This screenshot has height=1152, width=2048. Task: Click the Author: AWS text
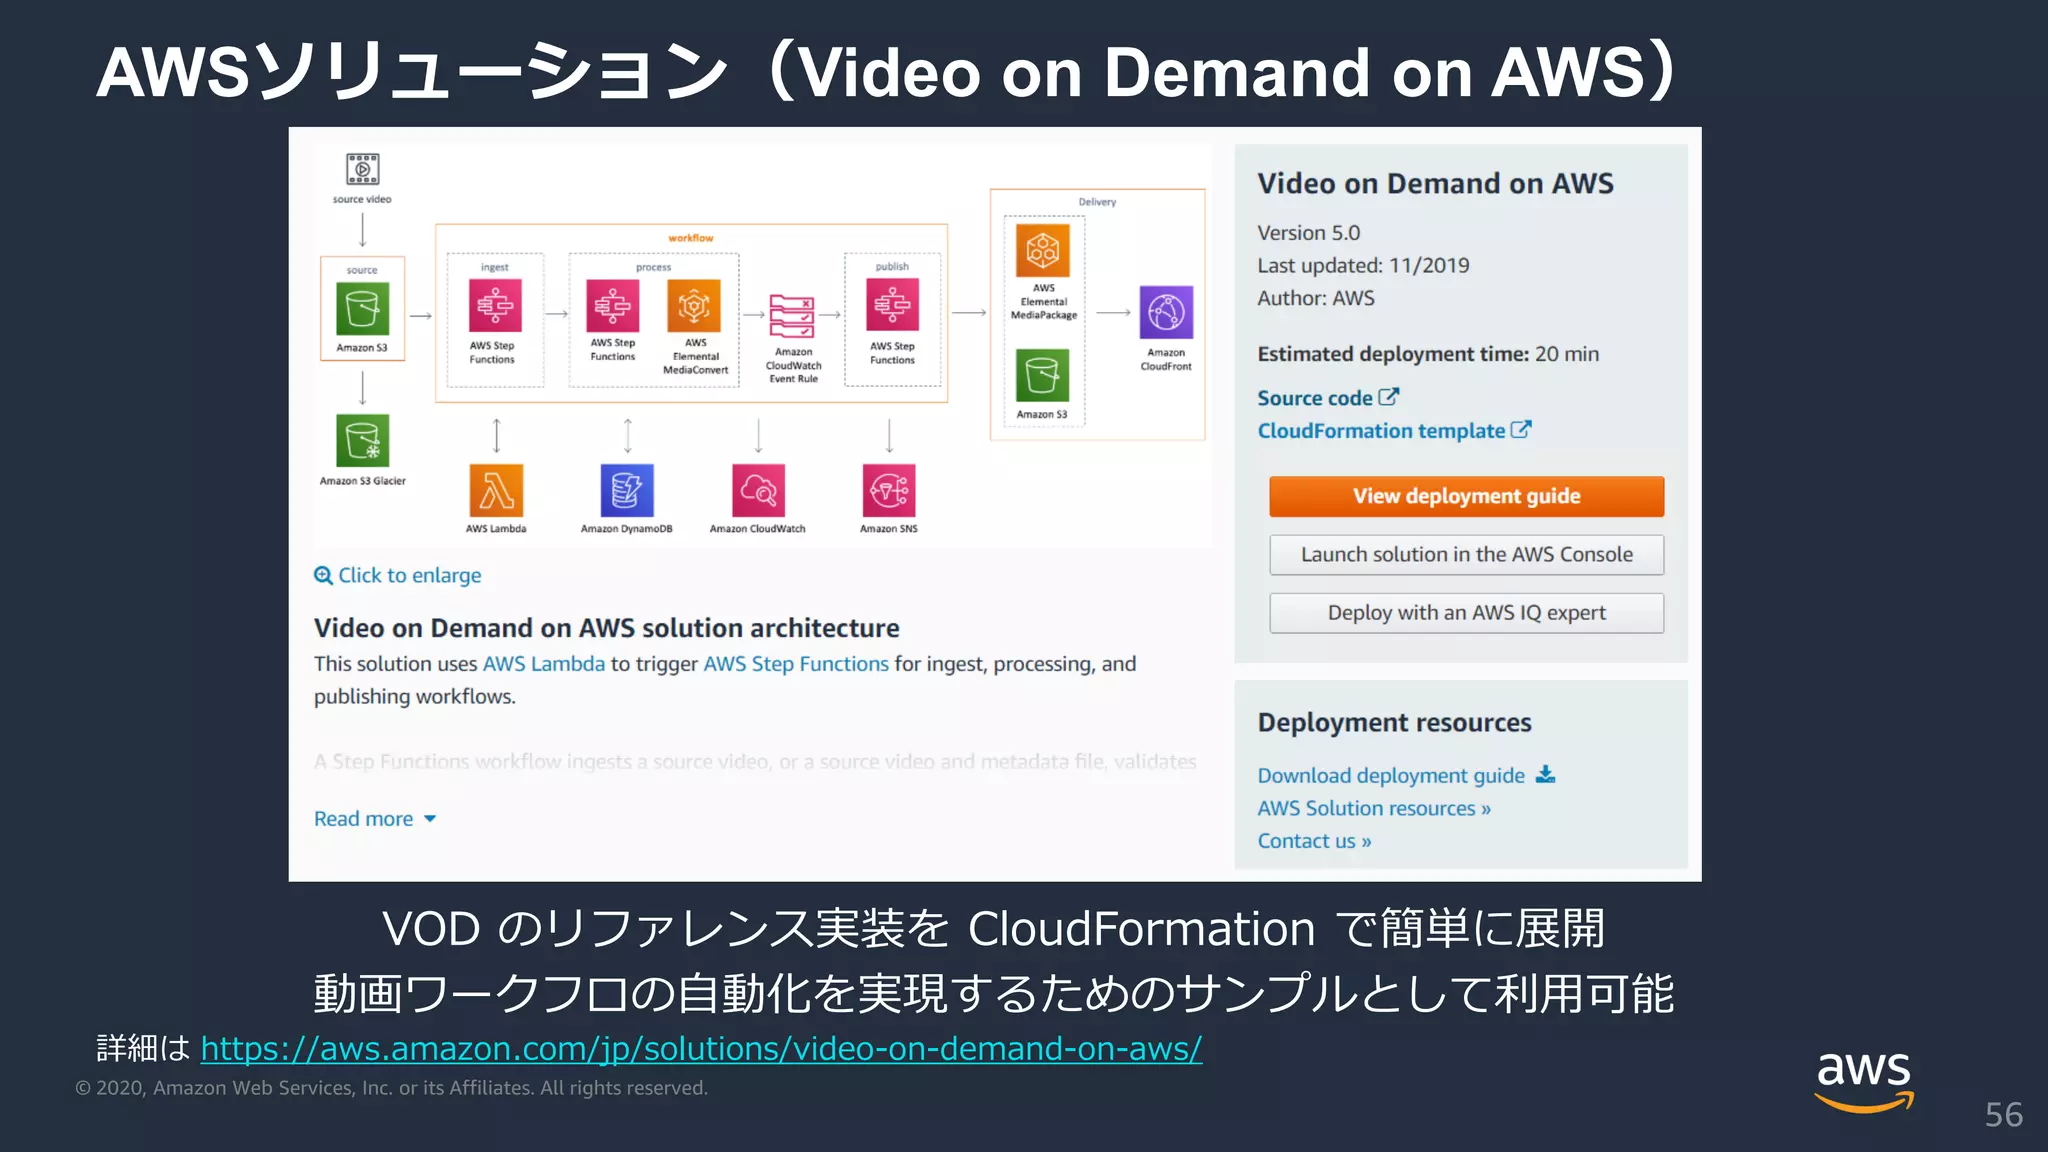coord(1316,298)
